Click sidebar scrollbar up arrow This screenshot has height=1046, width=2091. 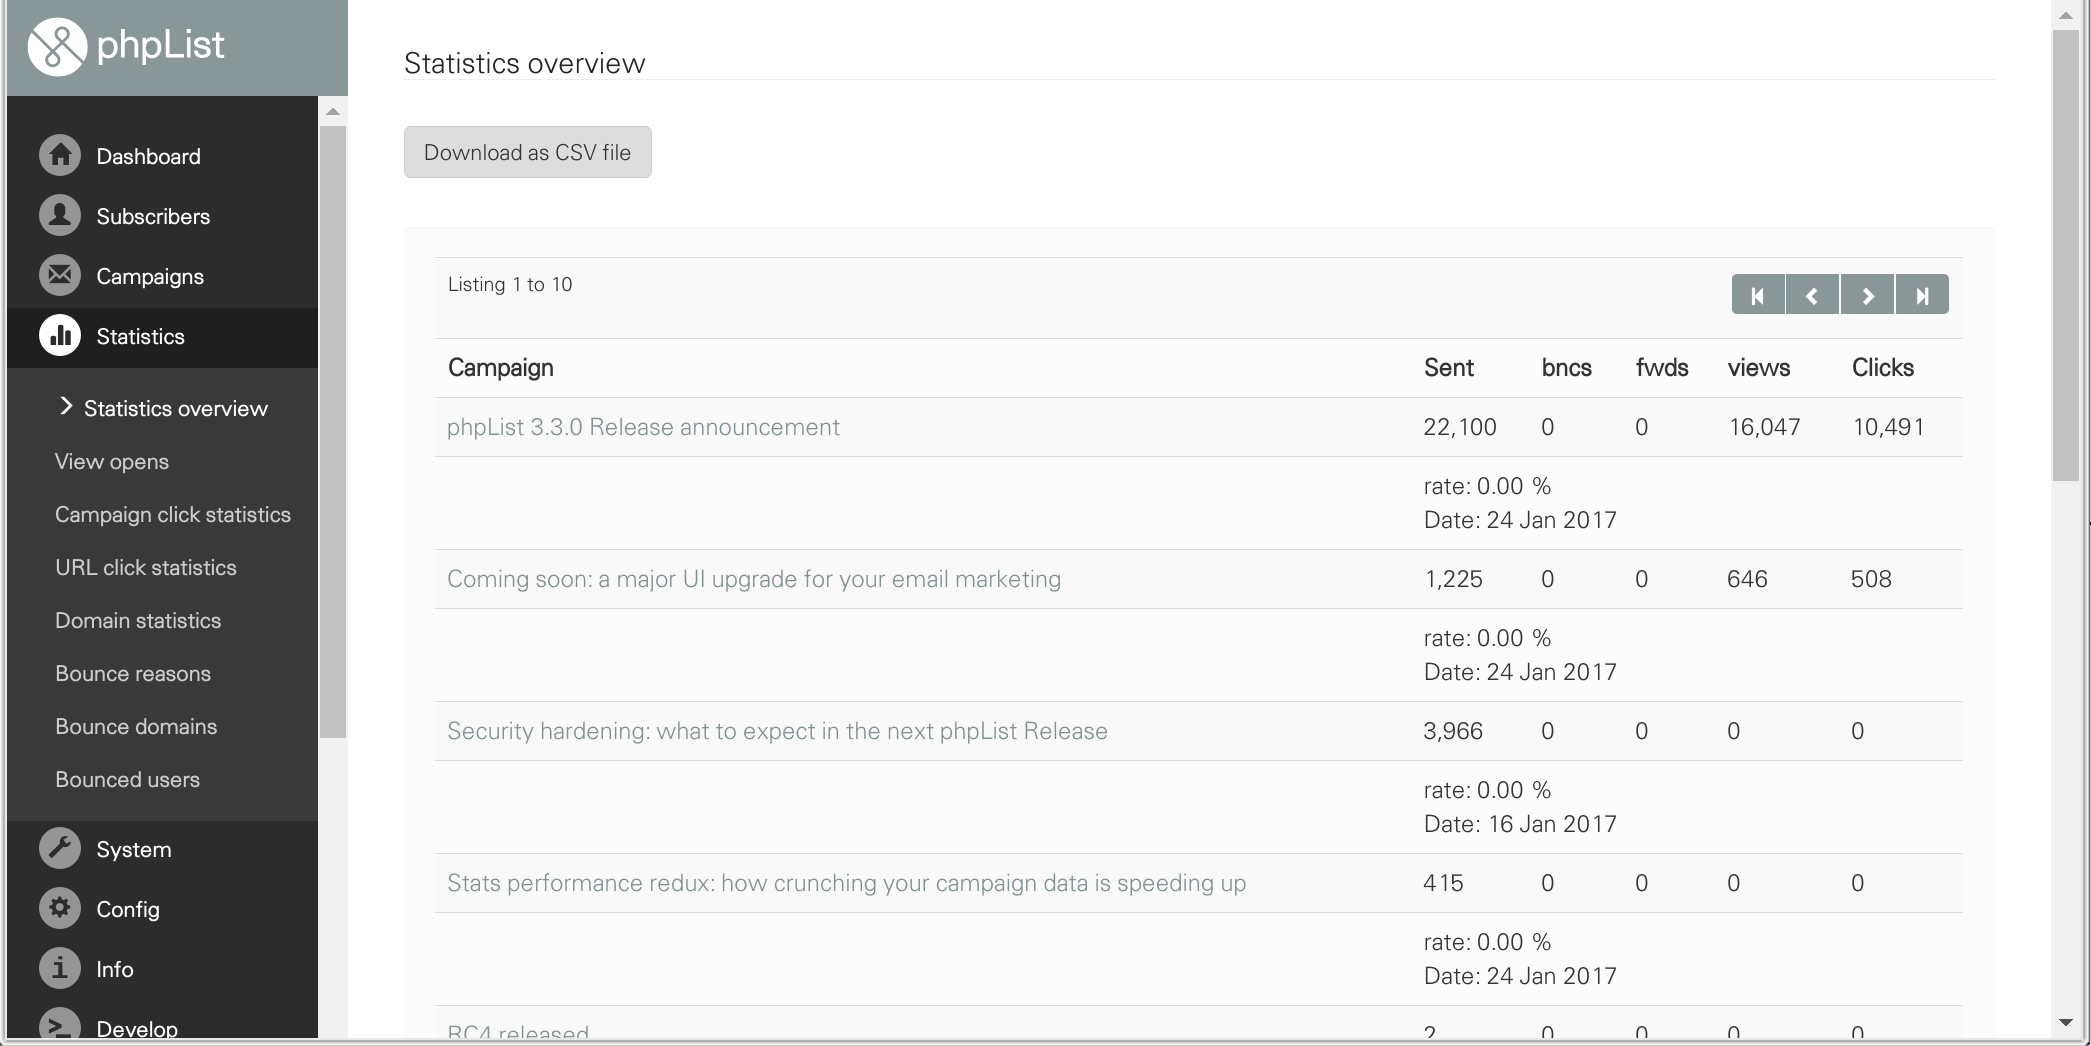point(333,112)
